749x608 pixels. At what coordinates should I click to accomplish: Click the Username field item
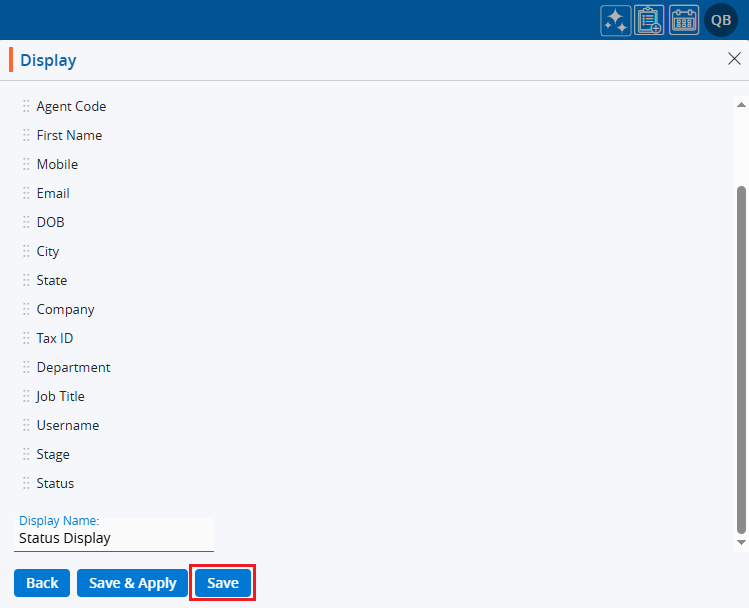(x=68, y=425)
